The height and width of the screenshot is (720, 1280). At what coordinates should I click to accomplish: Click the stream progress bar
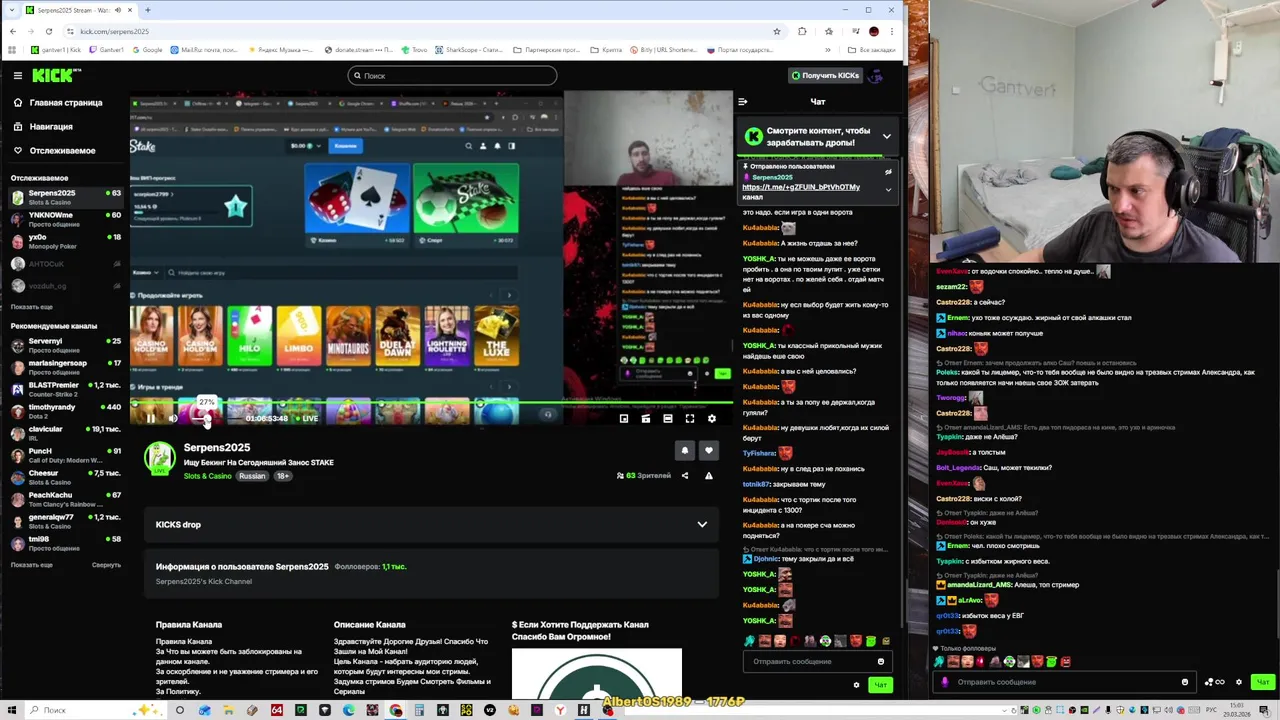431,404
